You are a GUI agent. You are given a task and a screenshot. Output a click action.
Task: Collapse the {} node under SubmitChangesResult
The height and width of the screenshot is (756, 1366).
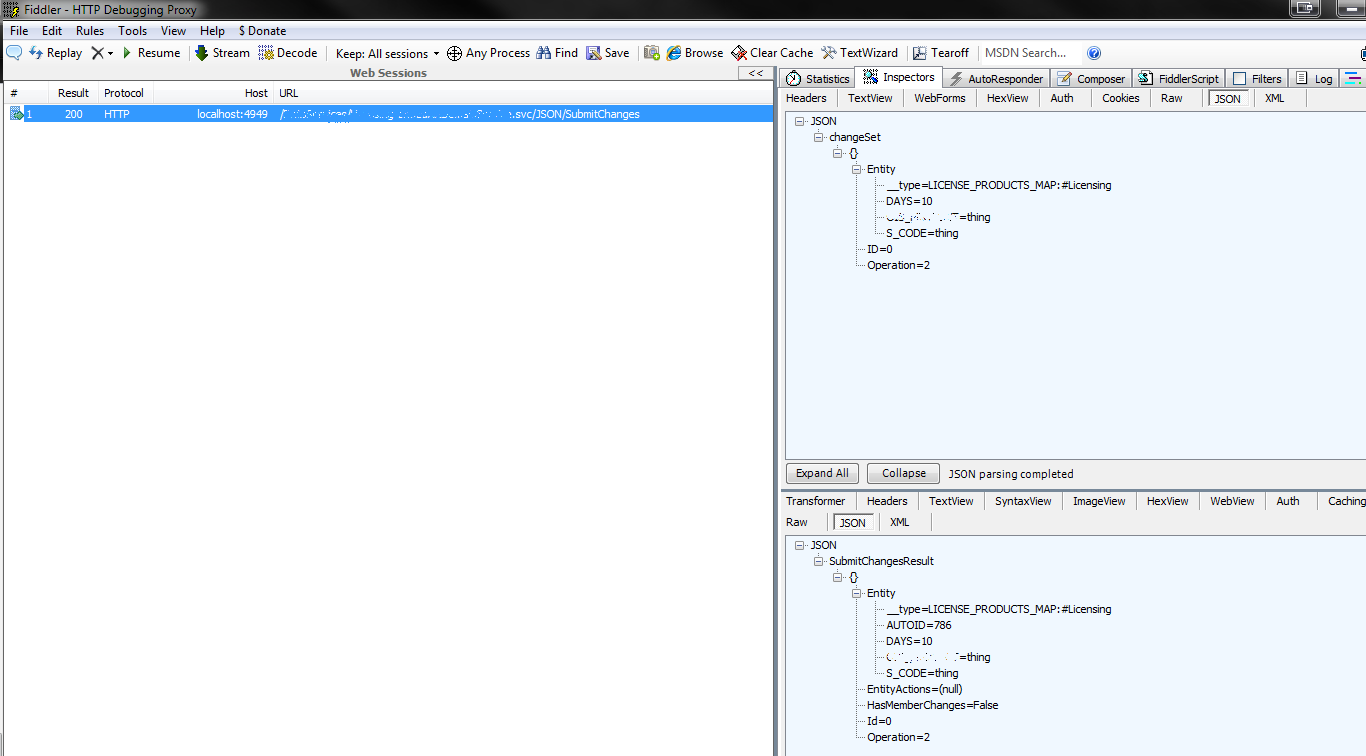pos(838,577)
